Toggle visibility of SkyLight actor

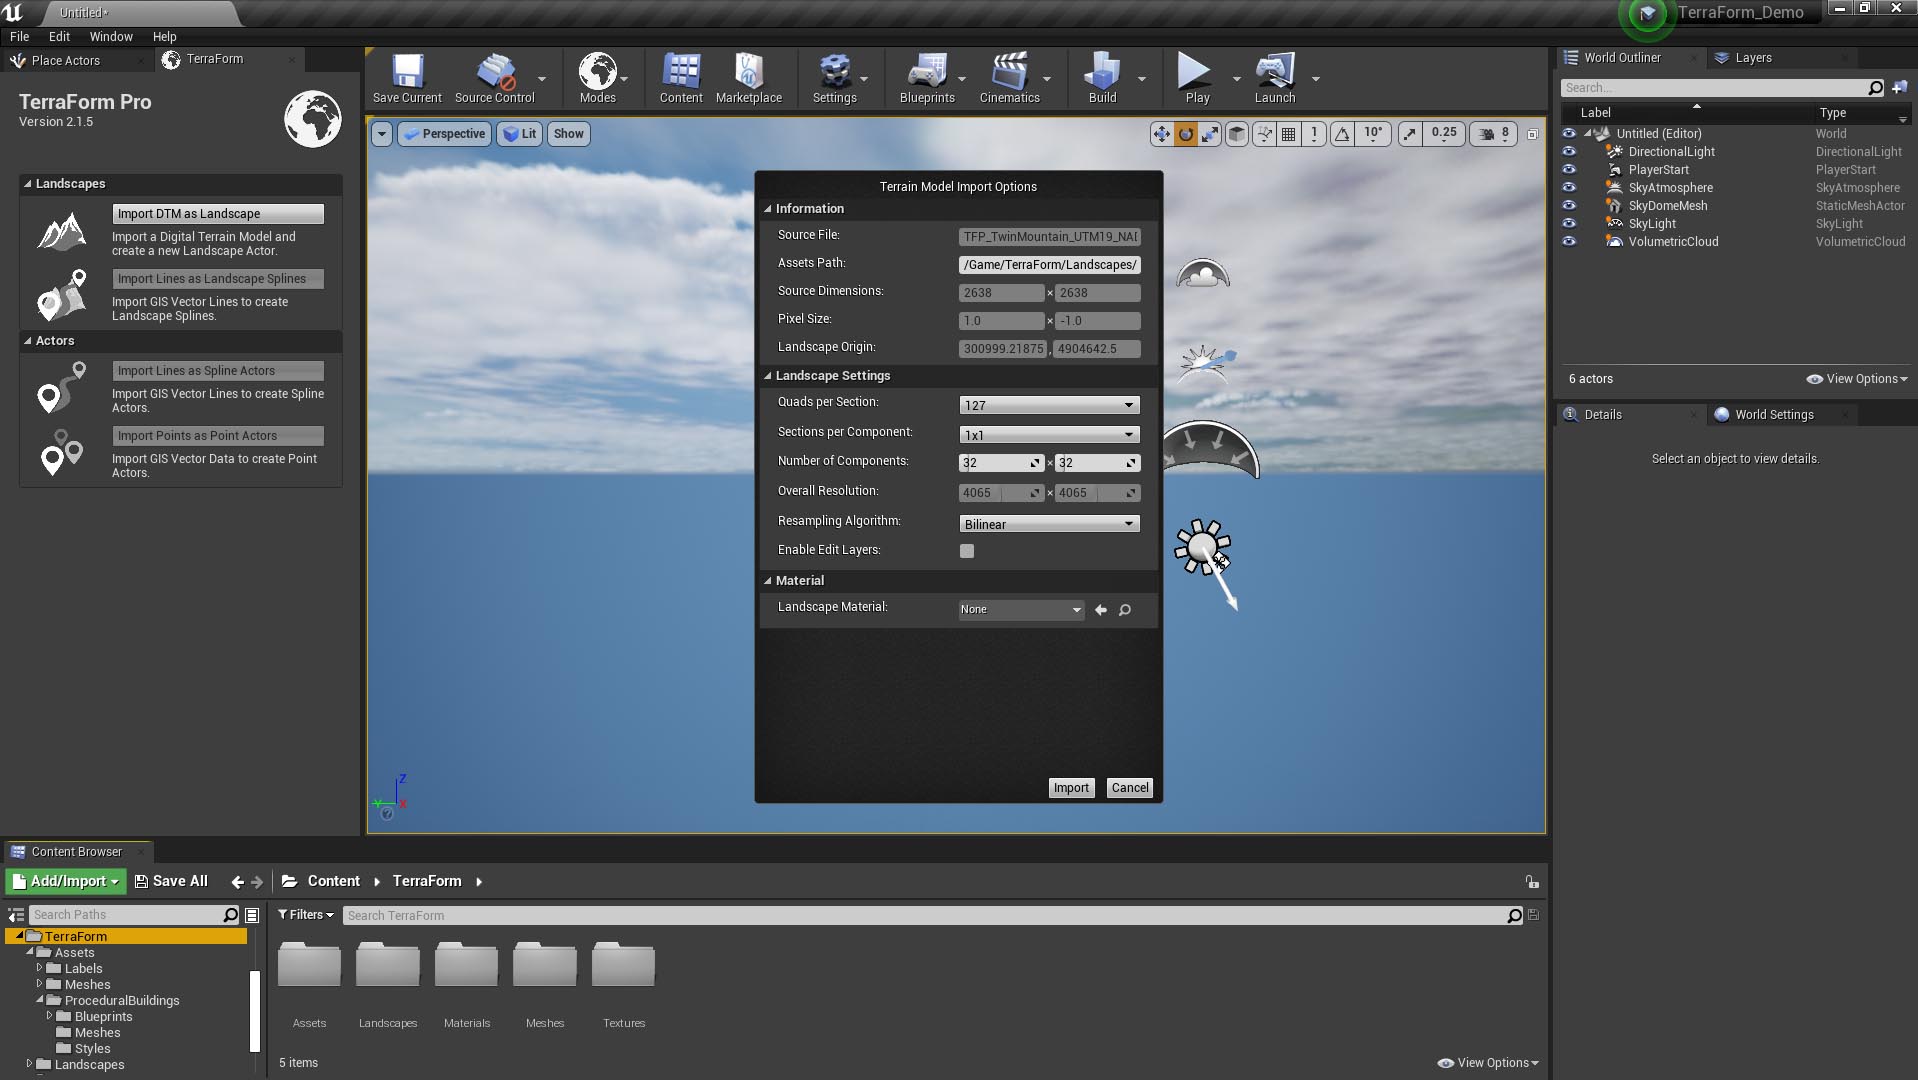(1569, 224)
